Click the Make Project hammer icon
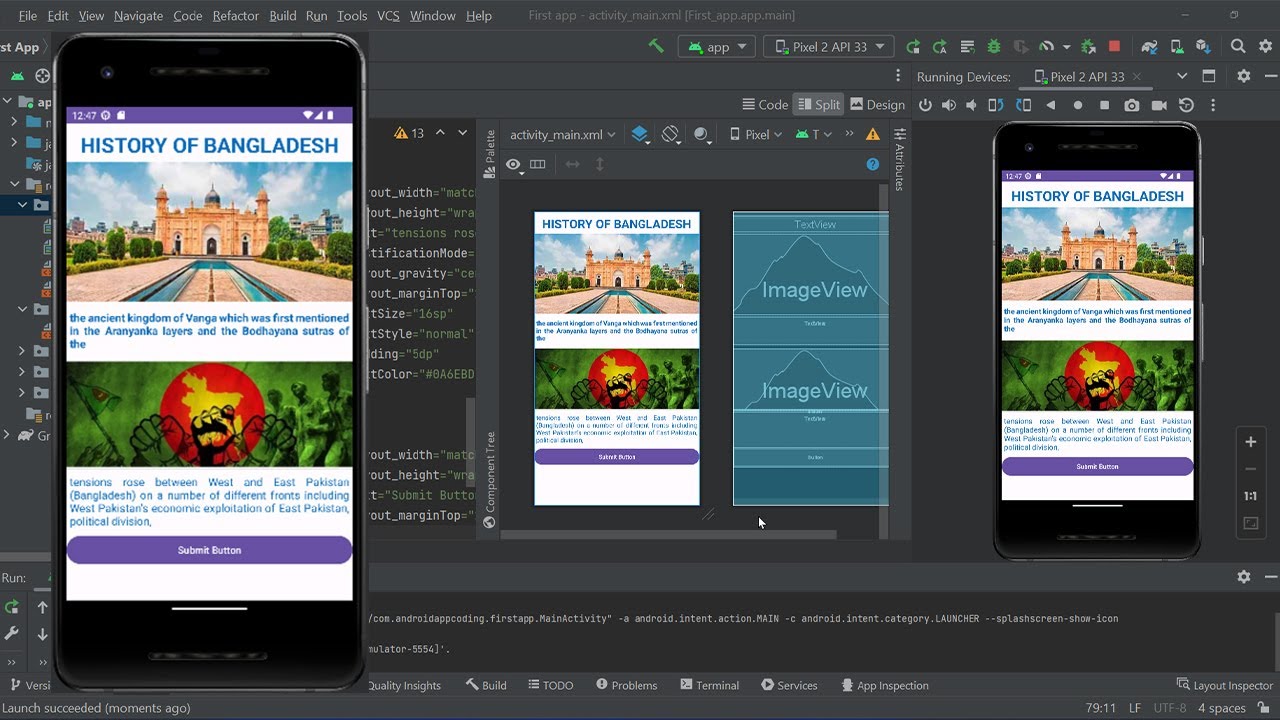Image resolution: width=1280 pixels, height=720 pixels. 656,46
